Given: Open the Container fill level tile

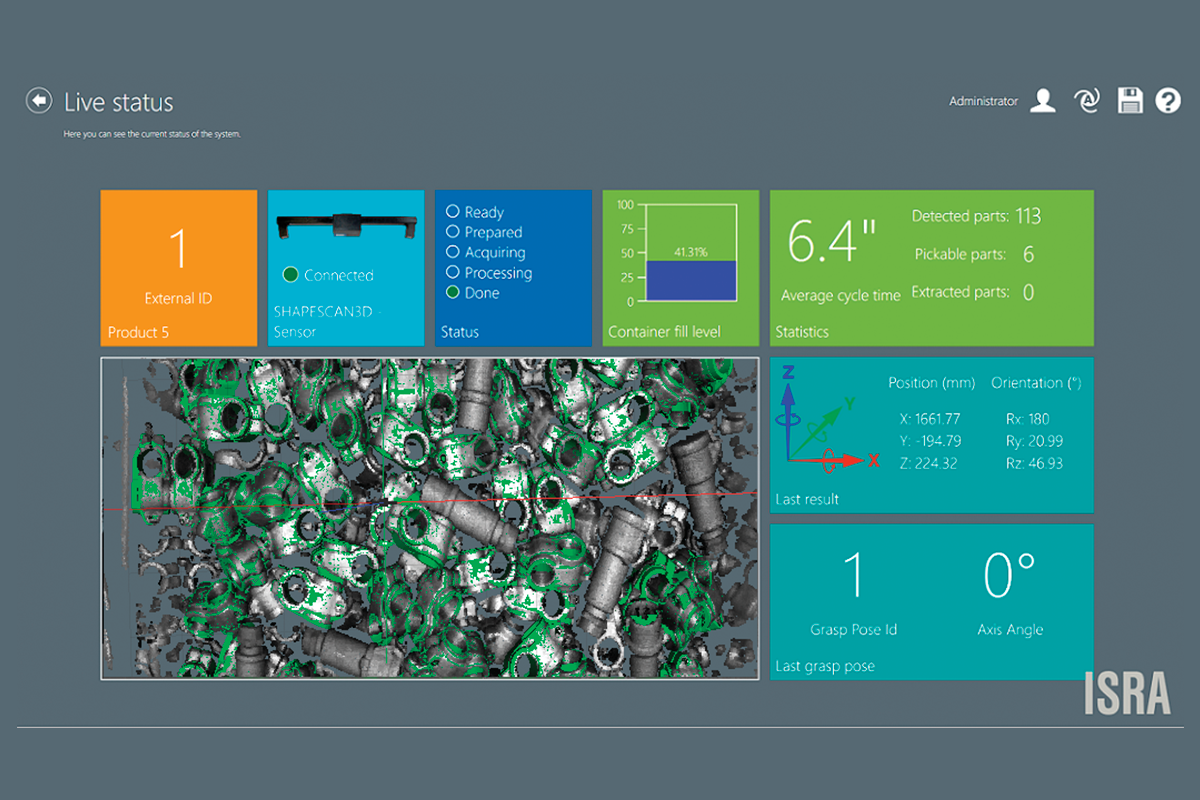Looking at the screenshot, I should coord(680,268).
